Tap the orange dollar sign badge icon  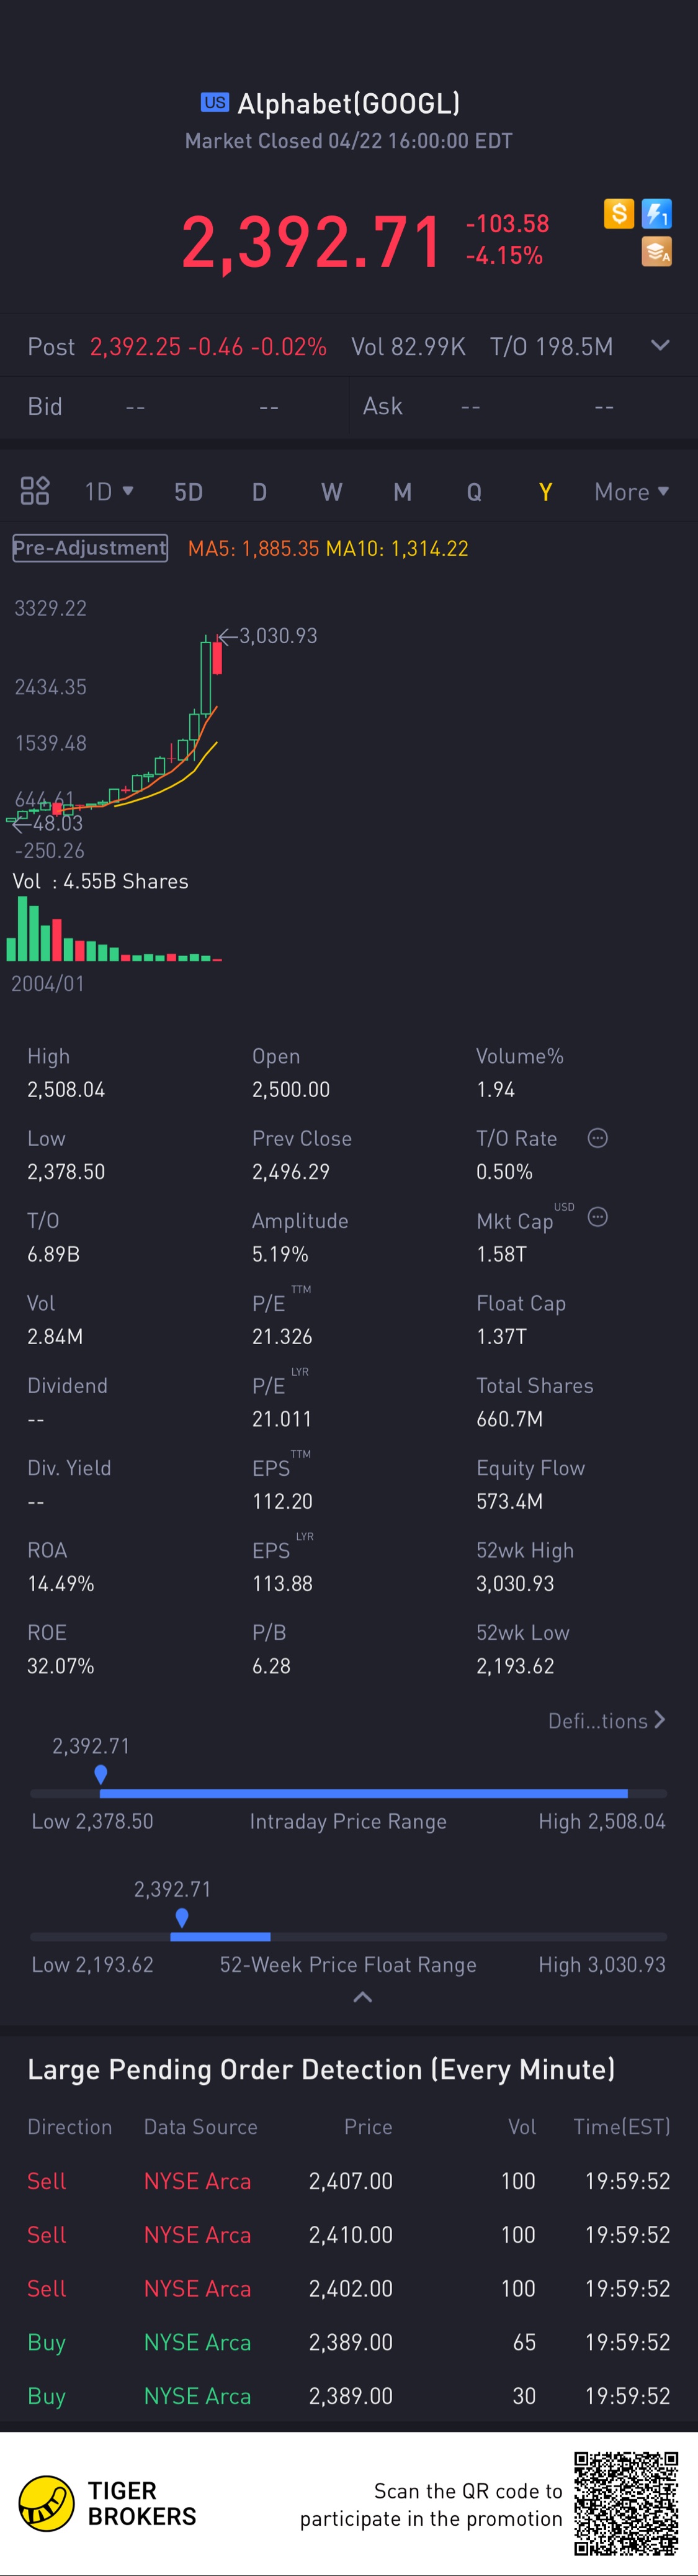coord(619,213)
